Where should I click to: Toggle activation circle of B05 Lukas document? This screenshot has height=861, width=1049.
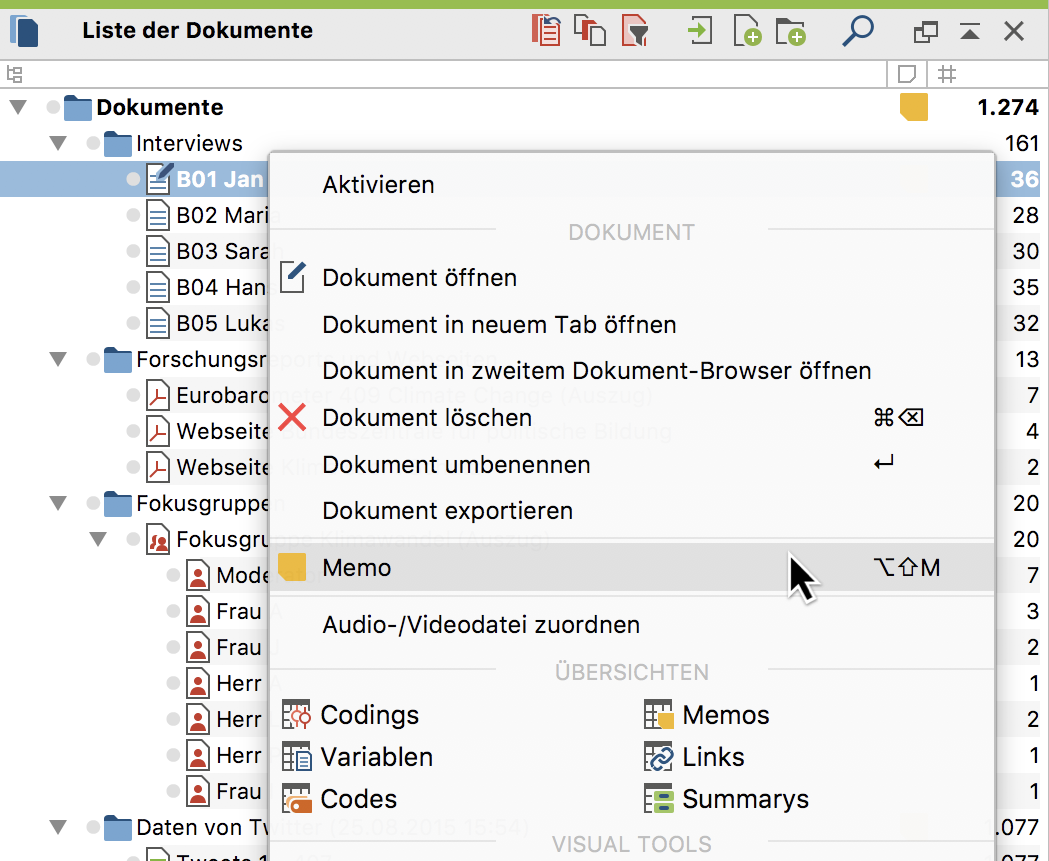click(133, 323)
